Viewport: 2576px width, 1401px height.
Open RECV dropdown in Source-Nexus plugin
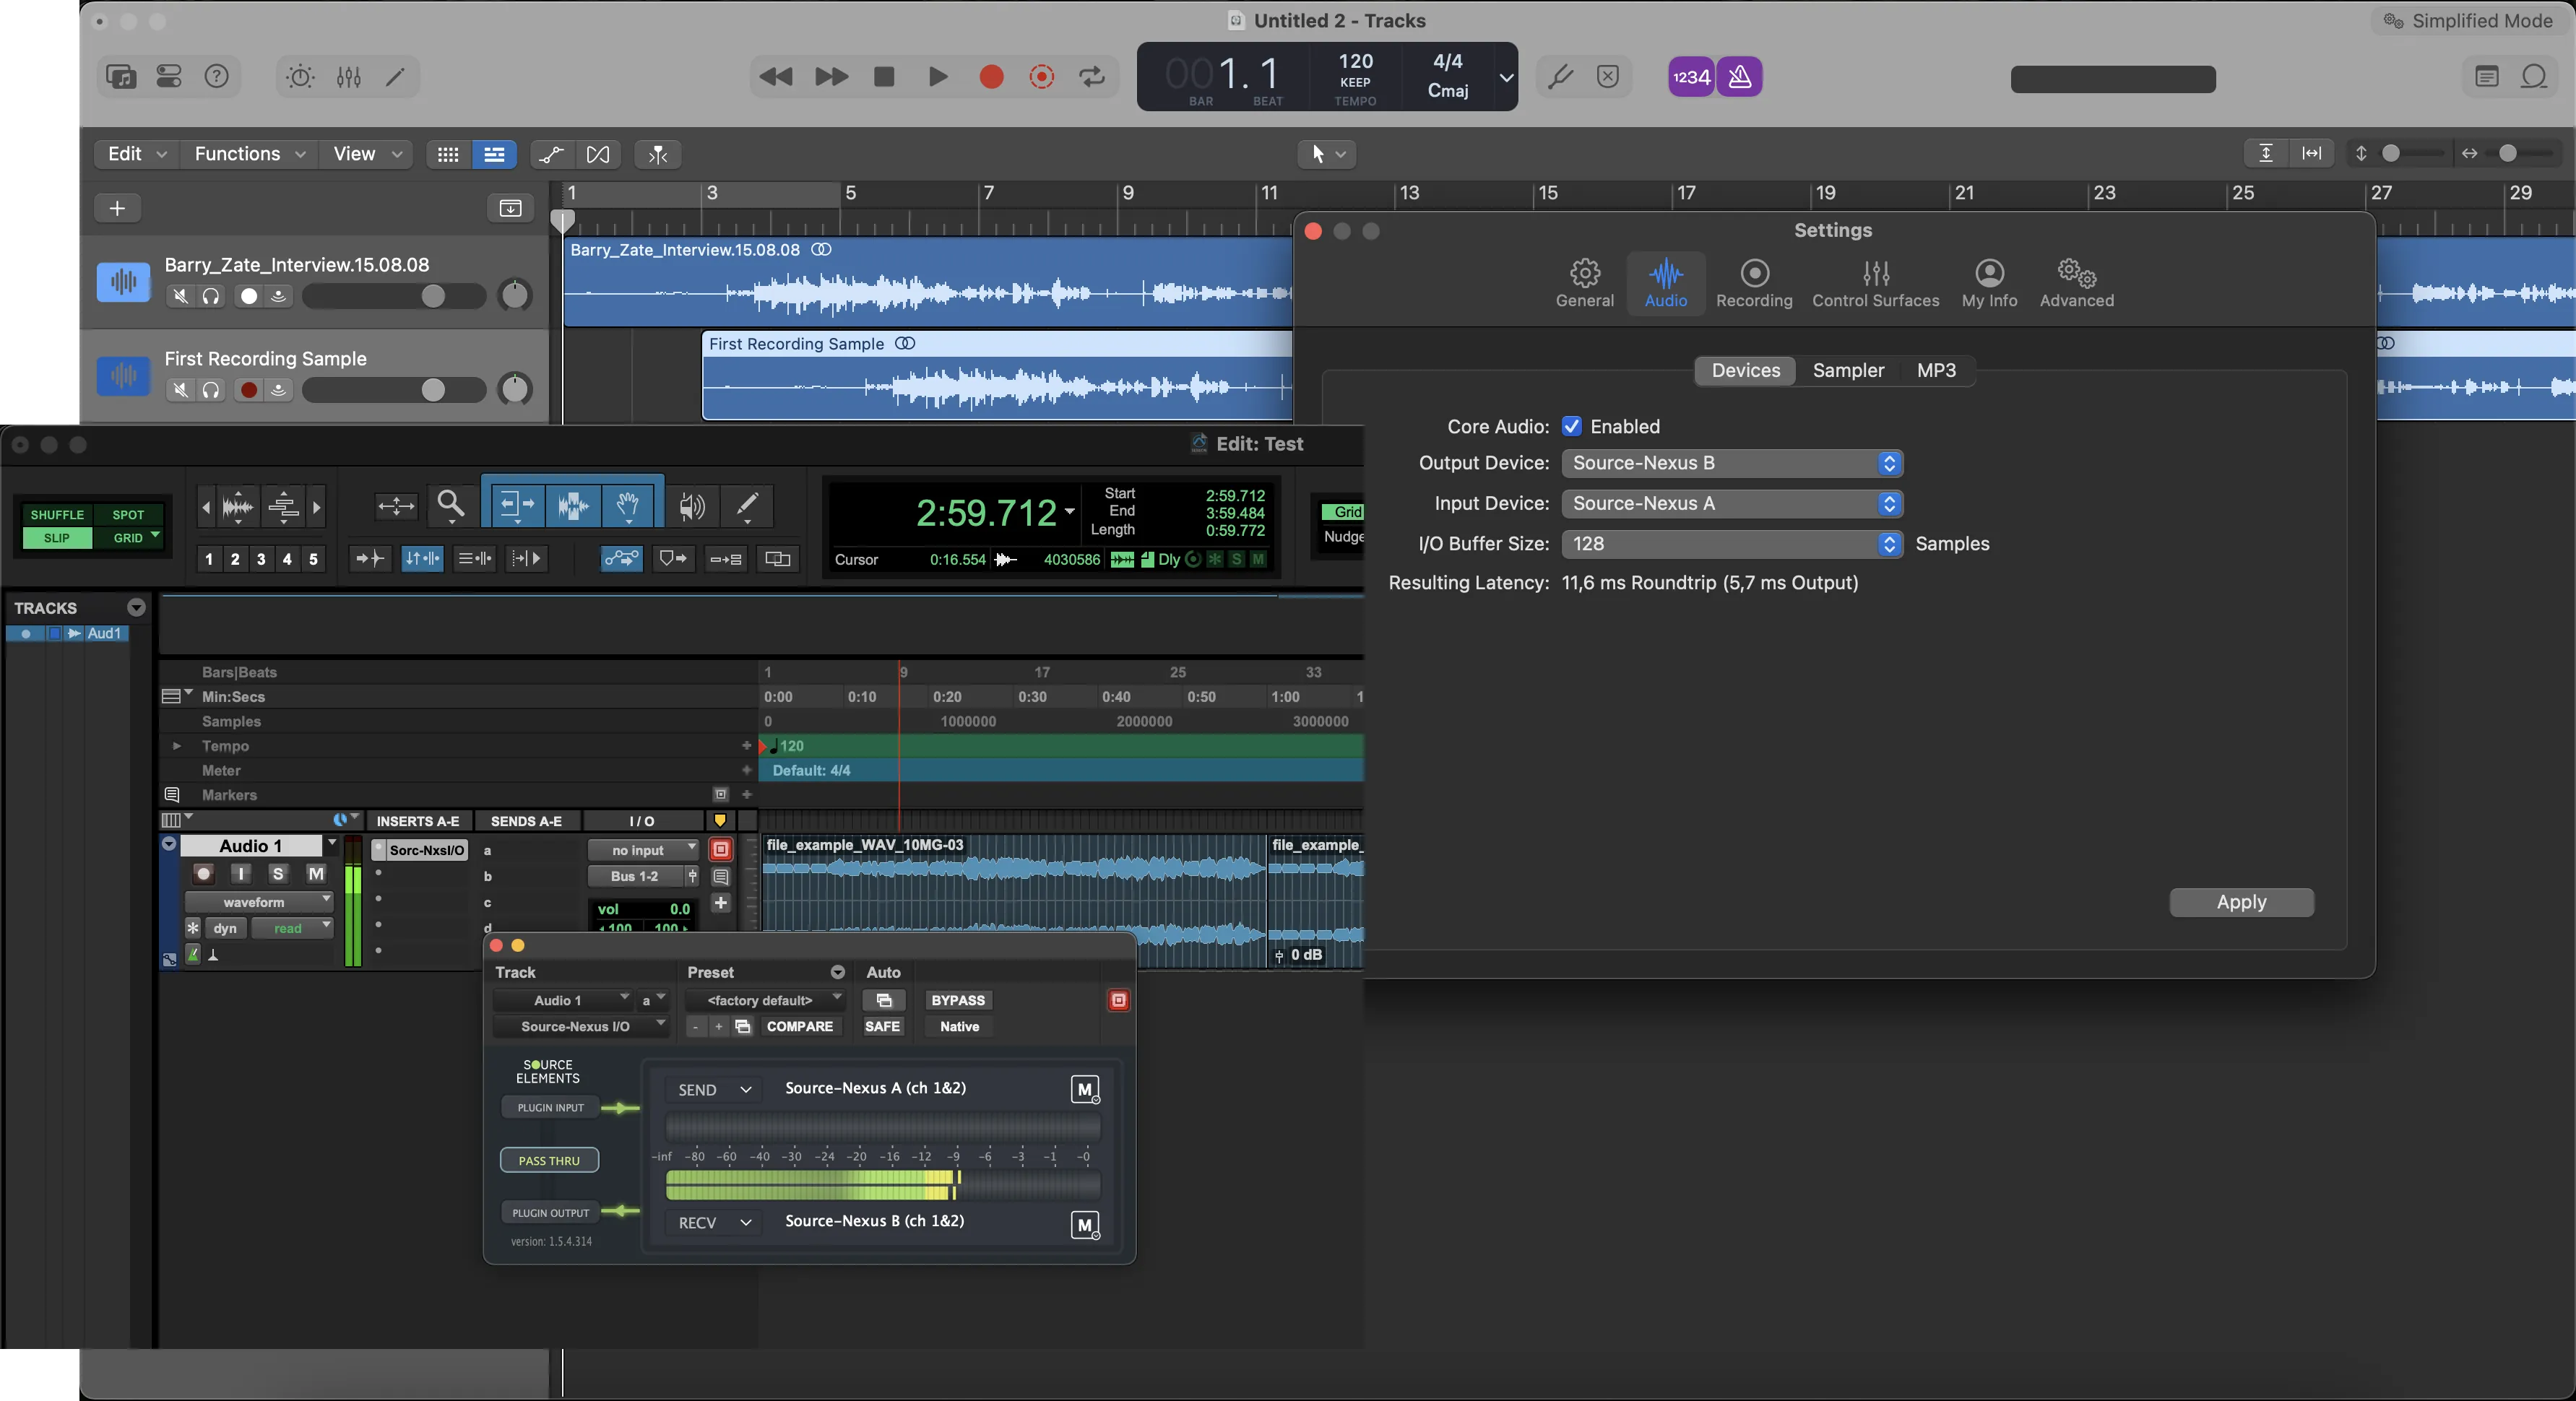pos(714,1223)
